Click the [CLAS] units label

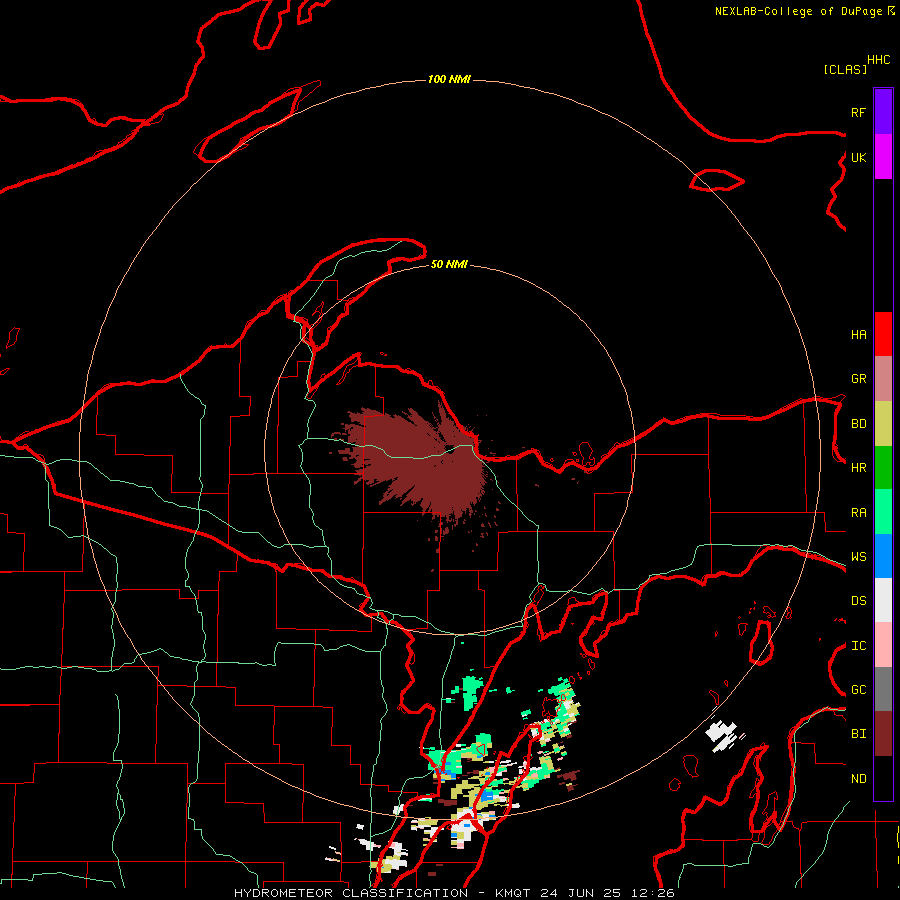point(845,70)
